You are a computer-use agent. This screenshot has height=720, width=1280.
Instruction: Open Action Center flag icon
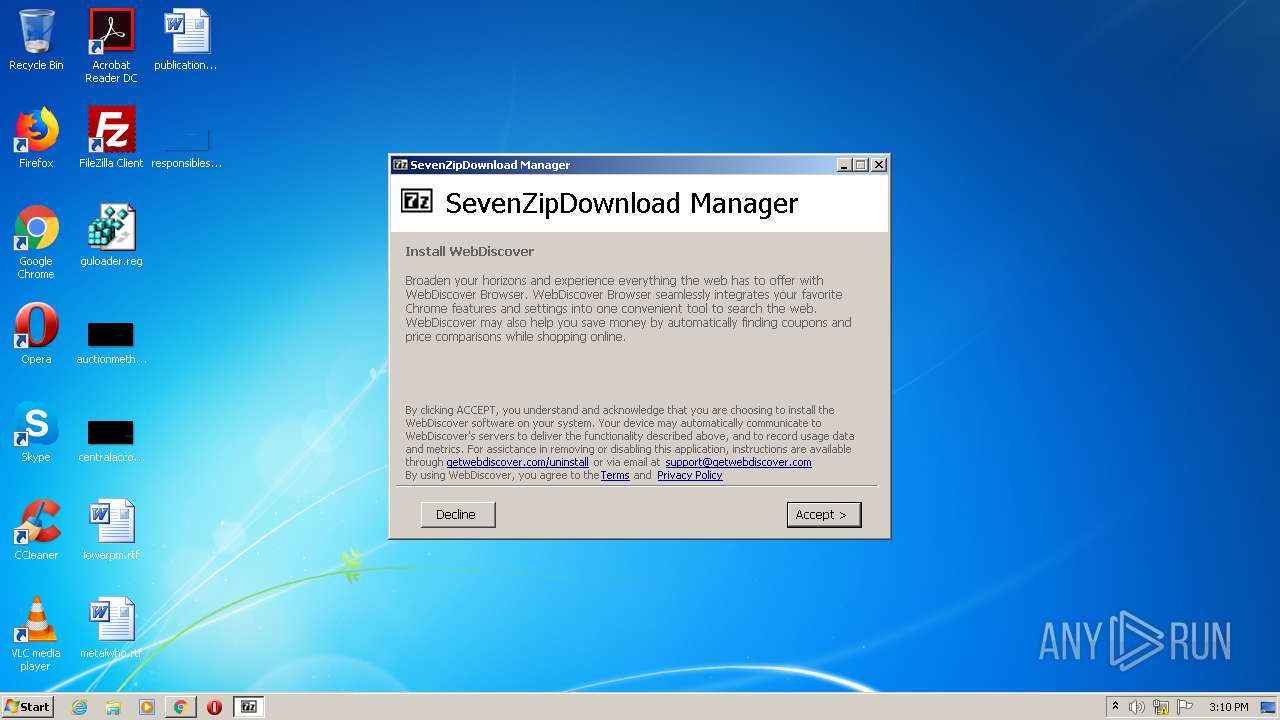(x=1185, y=707)
